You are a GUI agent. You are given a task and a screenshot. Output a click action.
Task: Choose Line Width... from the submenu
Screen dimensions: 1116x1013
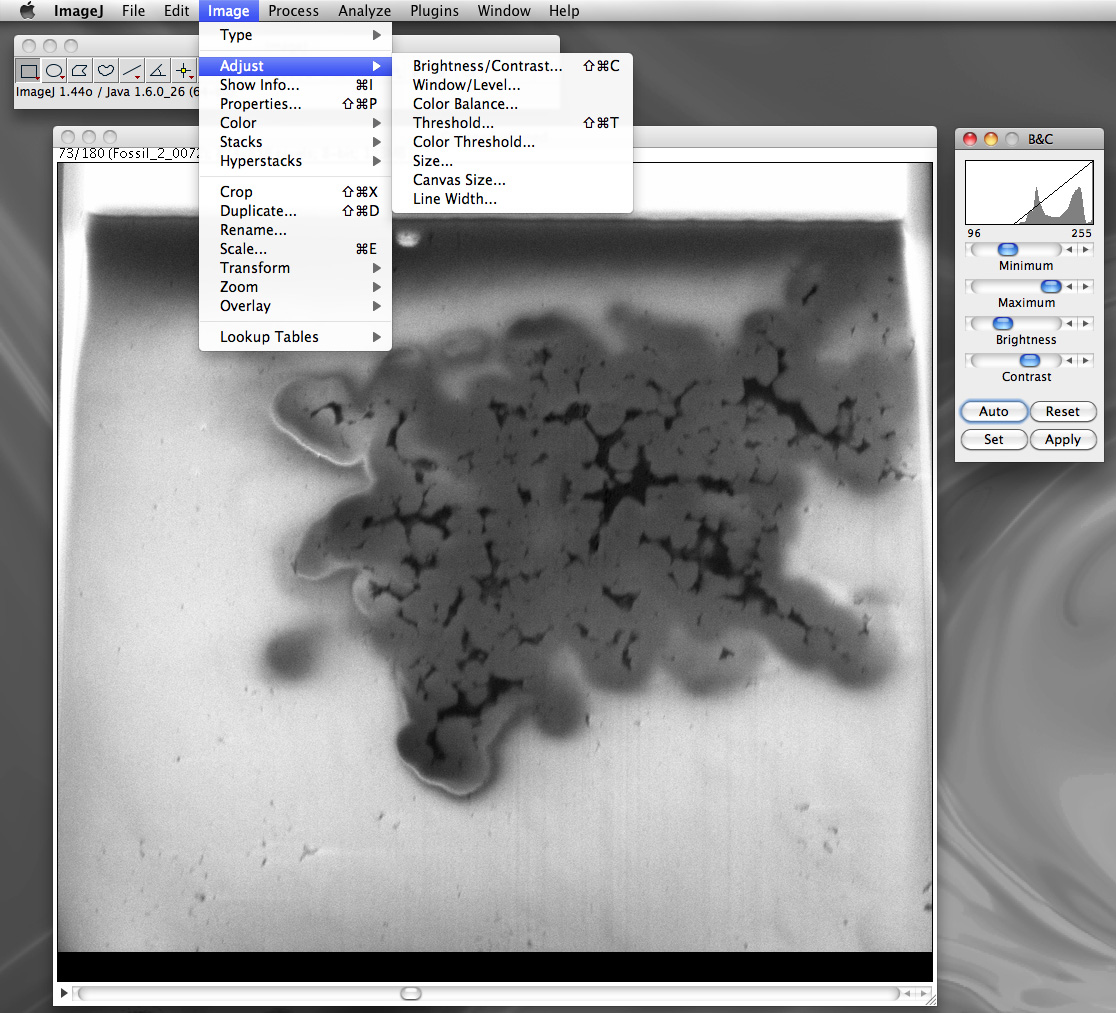pyautogui.click(x=512, y=199)
